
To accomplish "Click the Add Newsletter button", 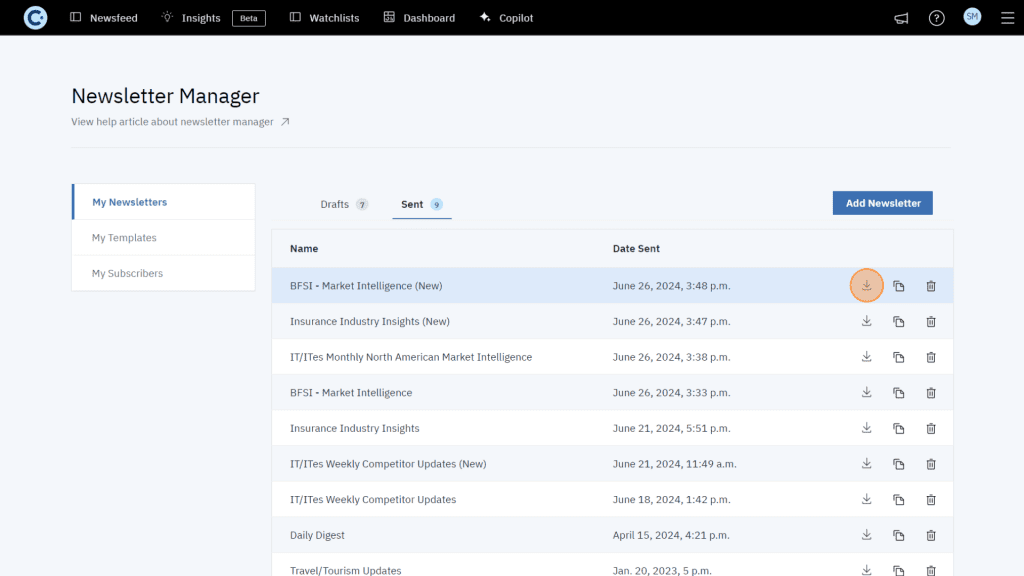I will click(882, 203).
